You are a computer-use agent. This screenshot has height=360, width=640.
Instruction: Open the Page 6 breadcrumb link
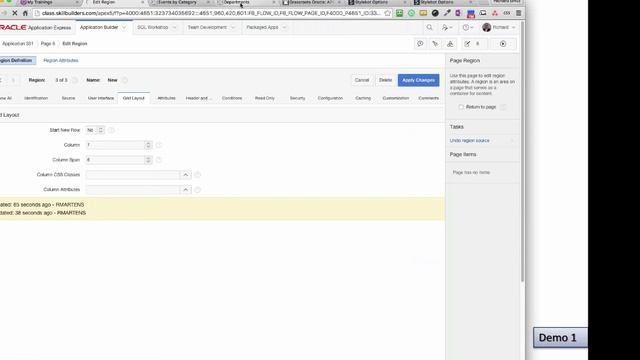point(48,44)
